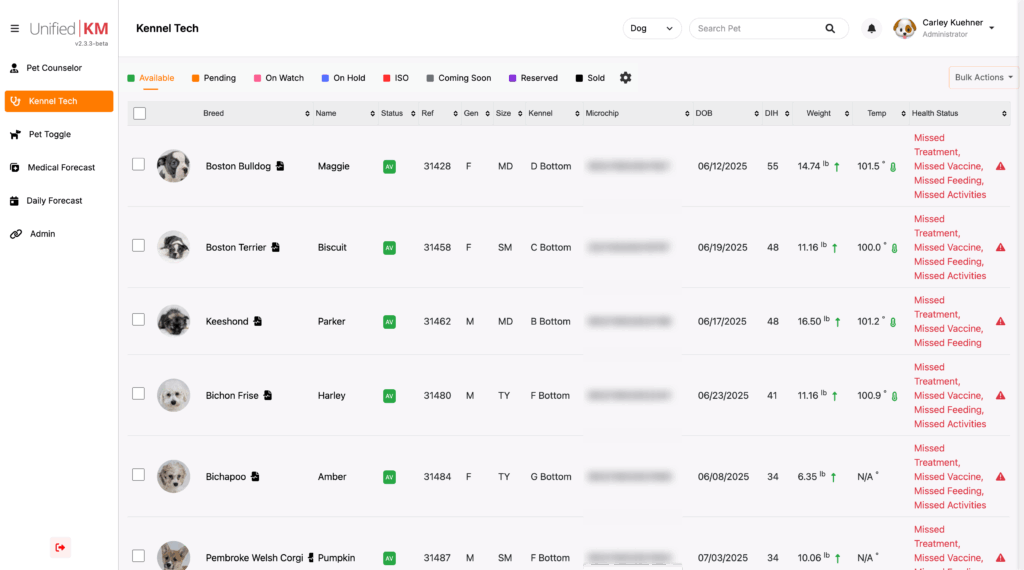The height and width of the screenshot is (570, 1024).
Task: Open the Kennel Tech sidebar item
Action: click(59, 101)
